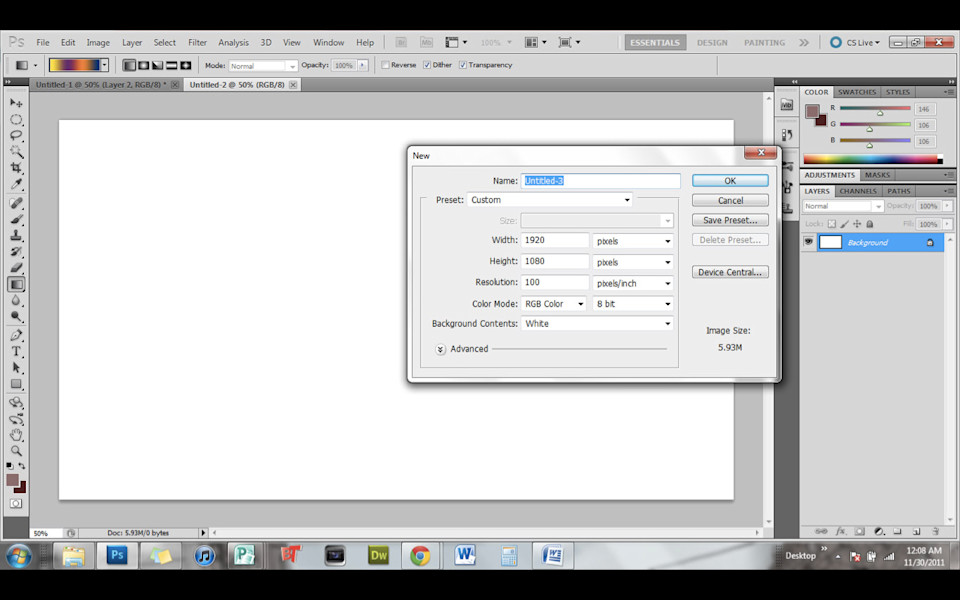This screenshot has height=600, width=960.
Task: Select the Crop tool
Action: click(x=16, y=168)
